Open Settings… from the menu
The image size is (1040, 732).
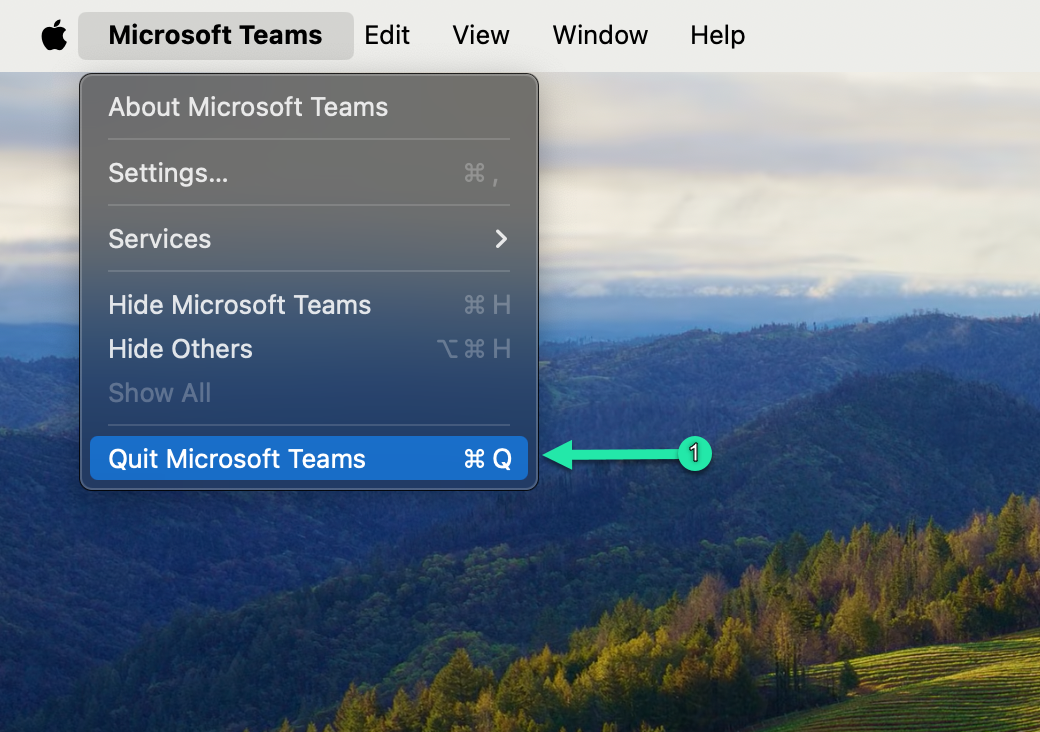pyautogui.click(x=309, y=173)
